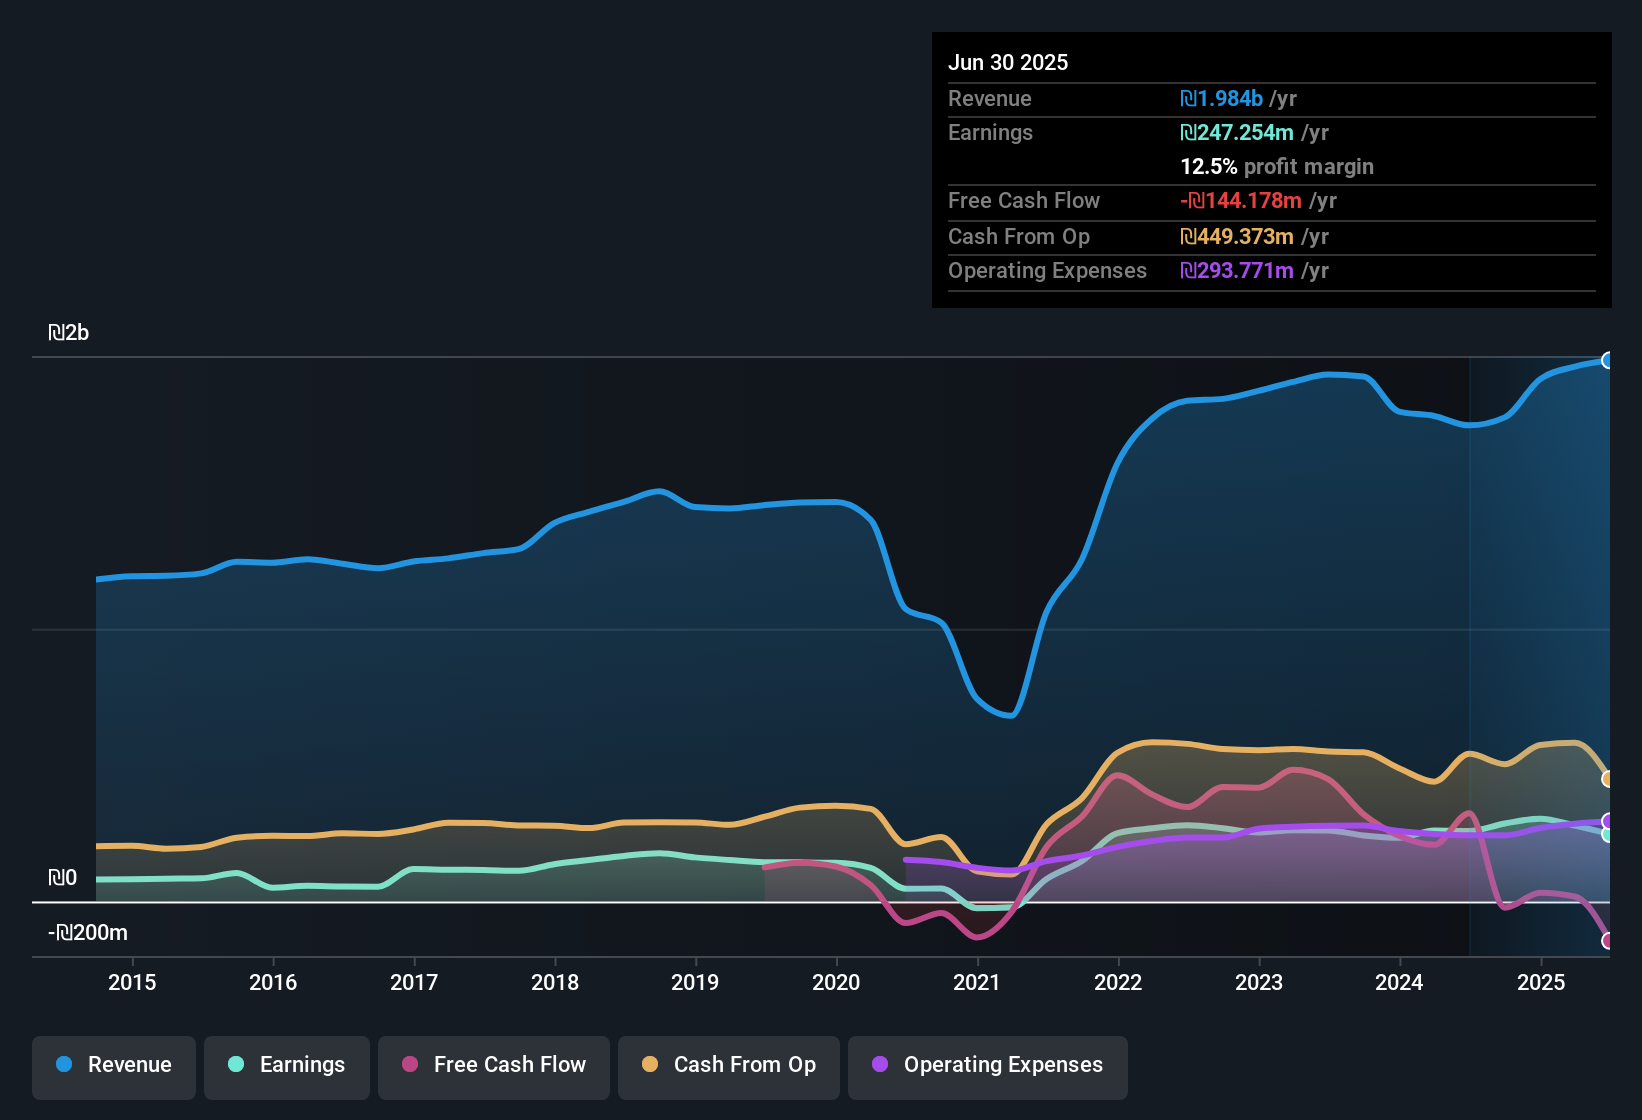Click the -₪144.178m free cash flow value
Image resolution: width=1642 pixels, height=1120 pixels.
point(1241,200)
